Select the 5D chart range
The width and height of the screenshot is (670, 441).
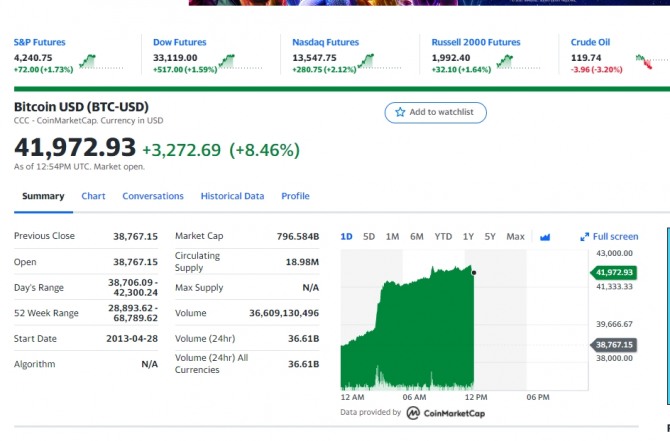[x=369, y=237]
